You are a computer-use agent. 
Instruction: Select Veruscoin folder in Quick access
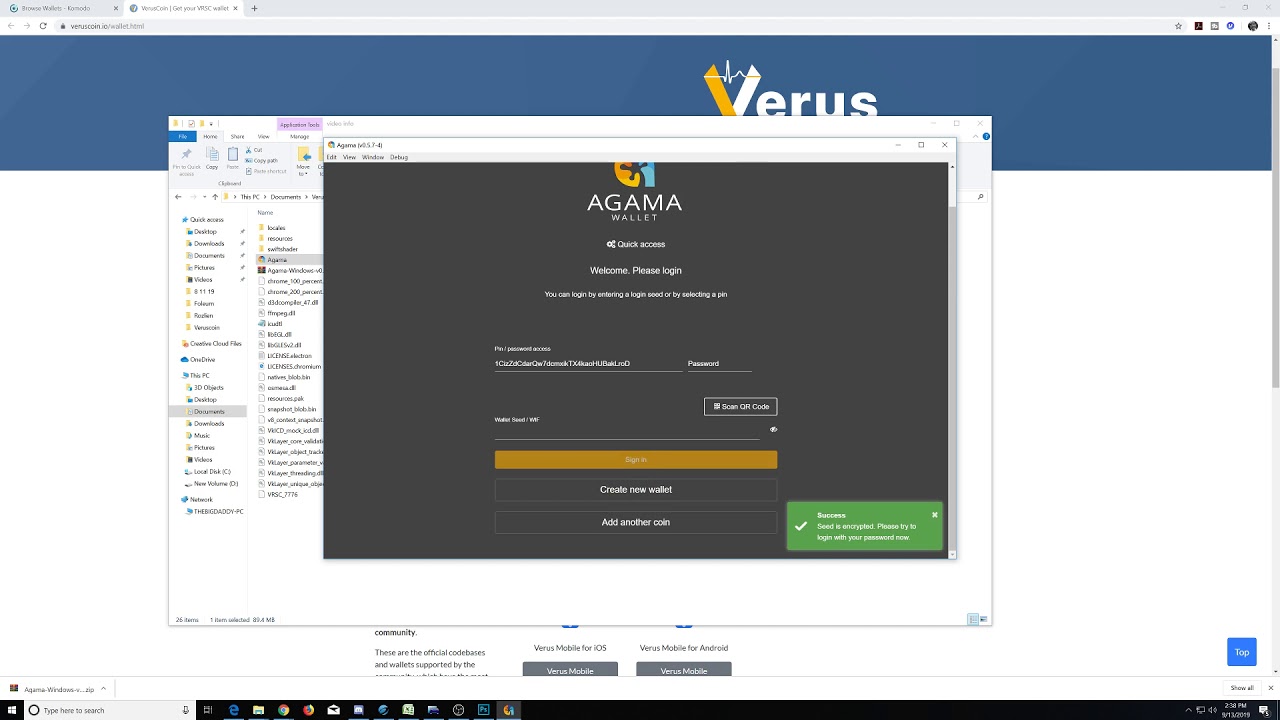pos(206,328)
